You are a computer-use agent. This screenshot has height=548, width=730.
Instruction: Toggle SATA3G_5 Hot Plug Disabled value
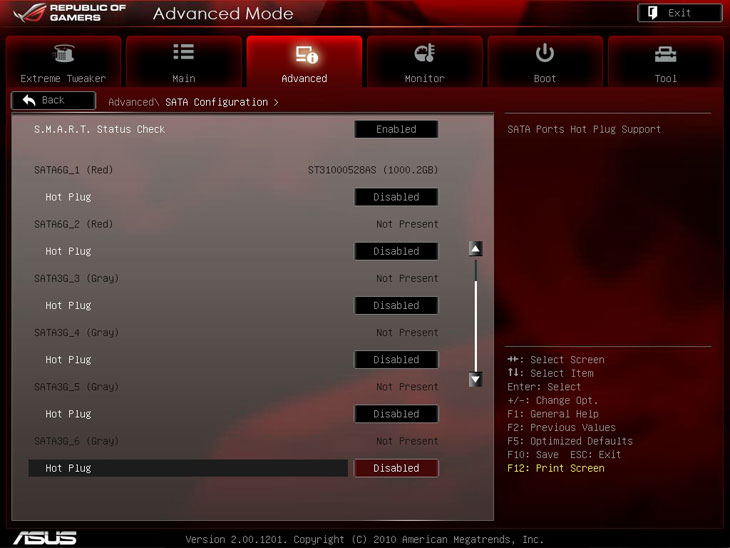(x=396, y=413)
